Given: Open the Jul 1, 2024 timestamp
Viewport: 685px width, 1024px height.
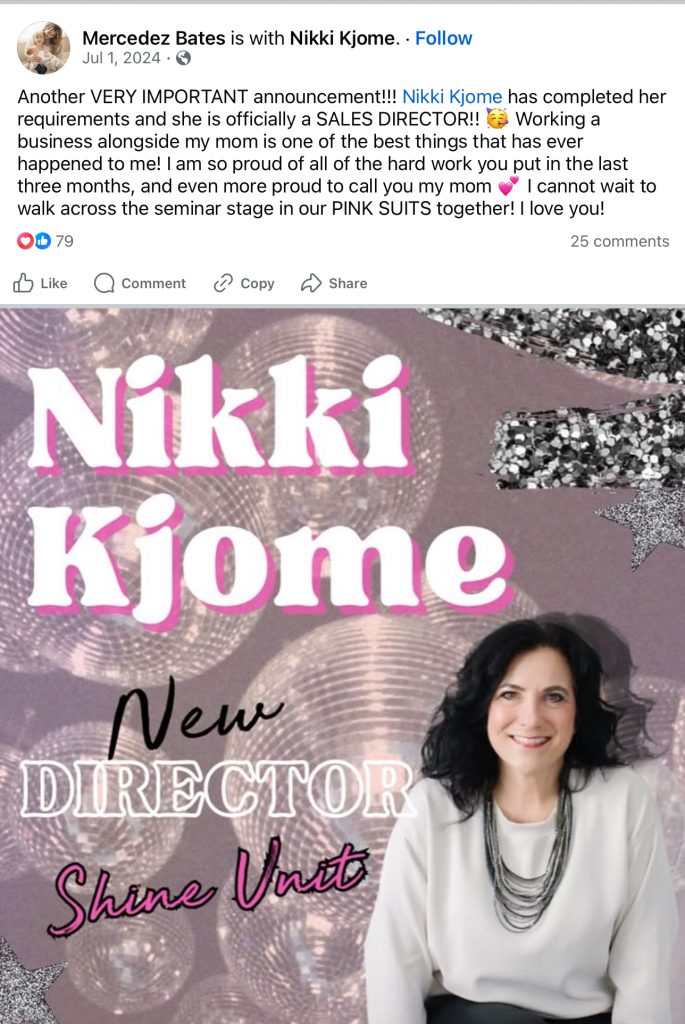Looking at the screenshot, I should pyautogui.click(x=121, y=58).
